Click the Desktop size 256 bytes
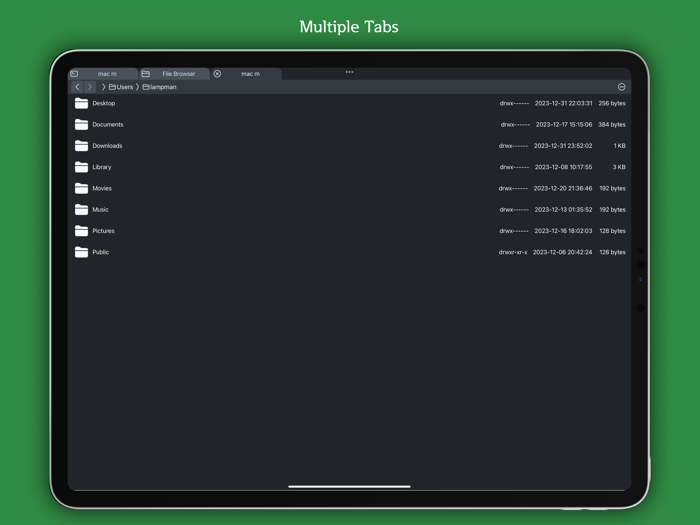The height and width of the screenshot is (525, 700). coord(612,103)
